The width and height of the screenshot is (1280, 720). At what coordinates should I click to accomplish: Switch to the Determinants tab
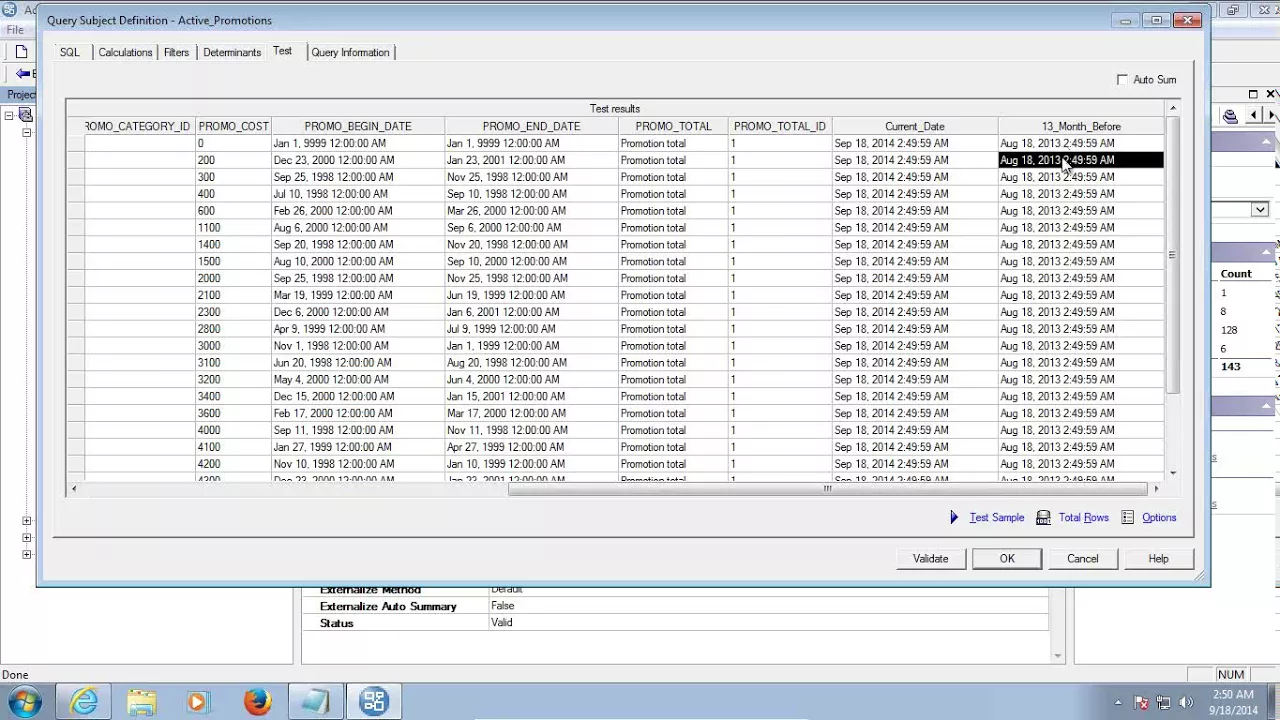point(232,52)
